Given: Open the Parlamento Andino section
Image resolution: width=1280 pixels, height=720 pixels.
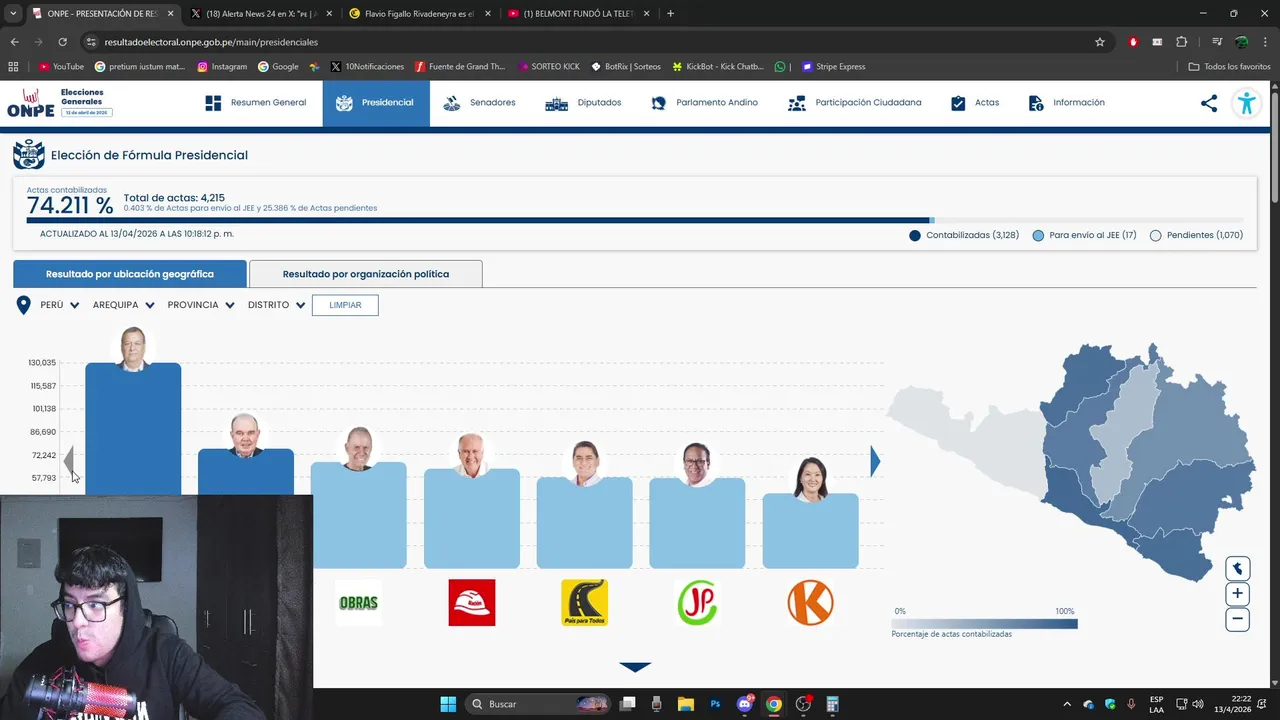Looking at the screenshot, I should (x=705, y=103).
